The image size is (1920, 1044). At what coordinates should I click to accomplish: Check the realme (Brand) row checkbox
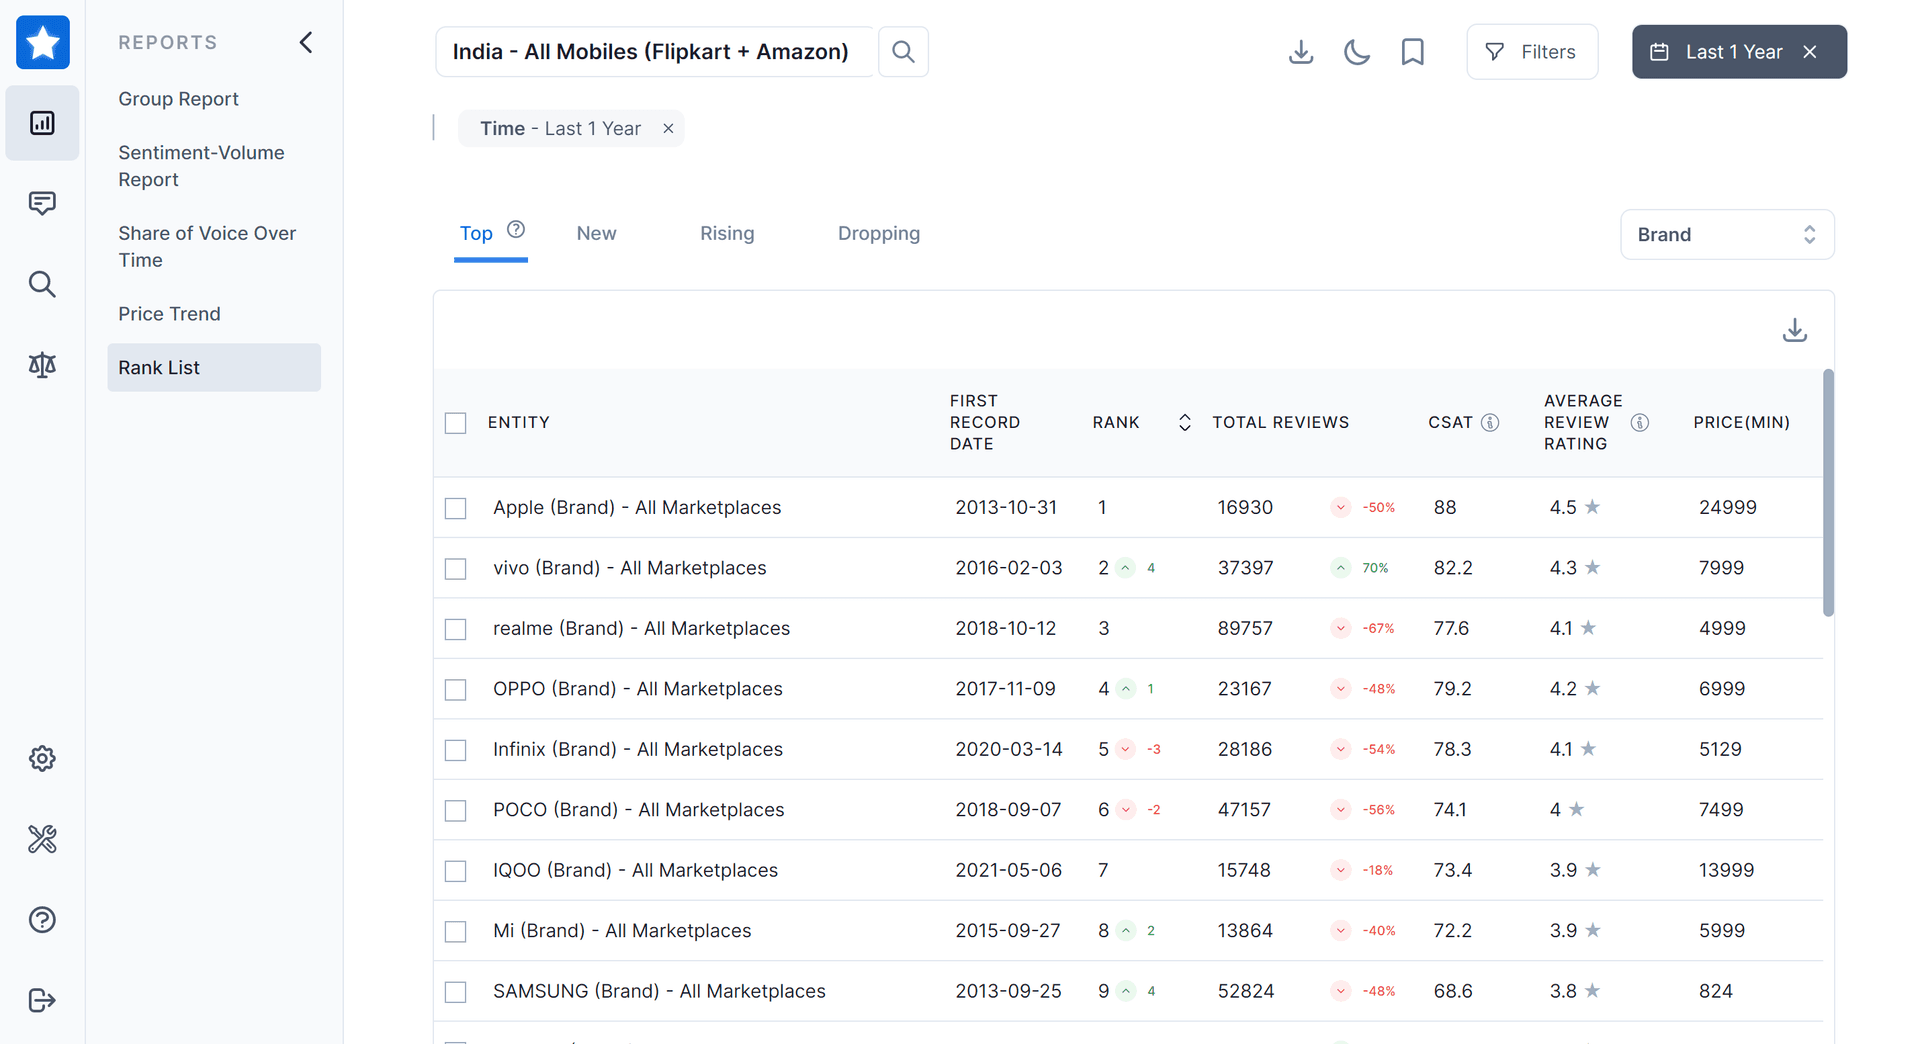[456, 629]
